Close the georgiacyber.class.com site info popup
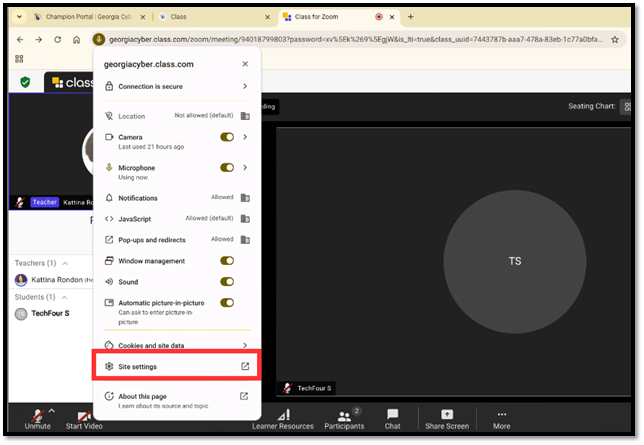 [245, 64]
